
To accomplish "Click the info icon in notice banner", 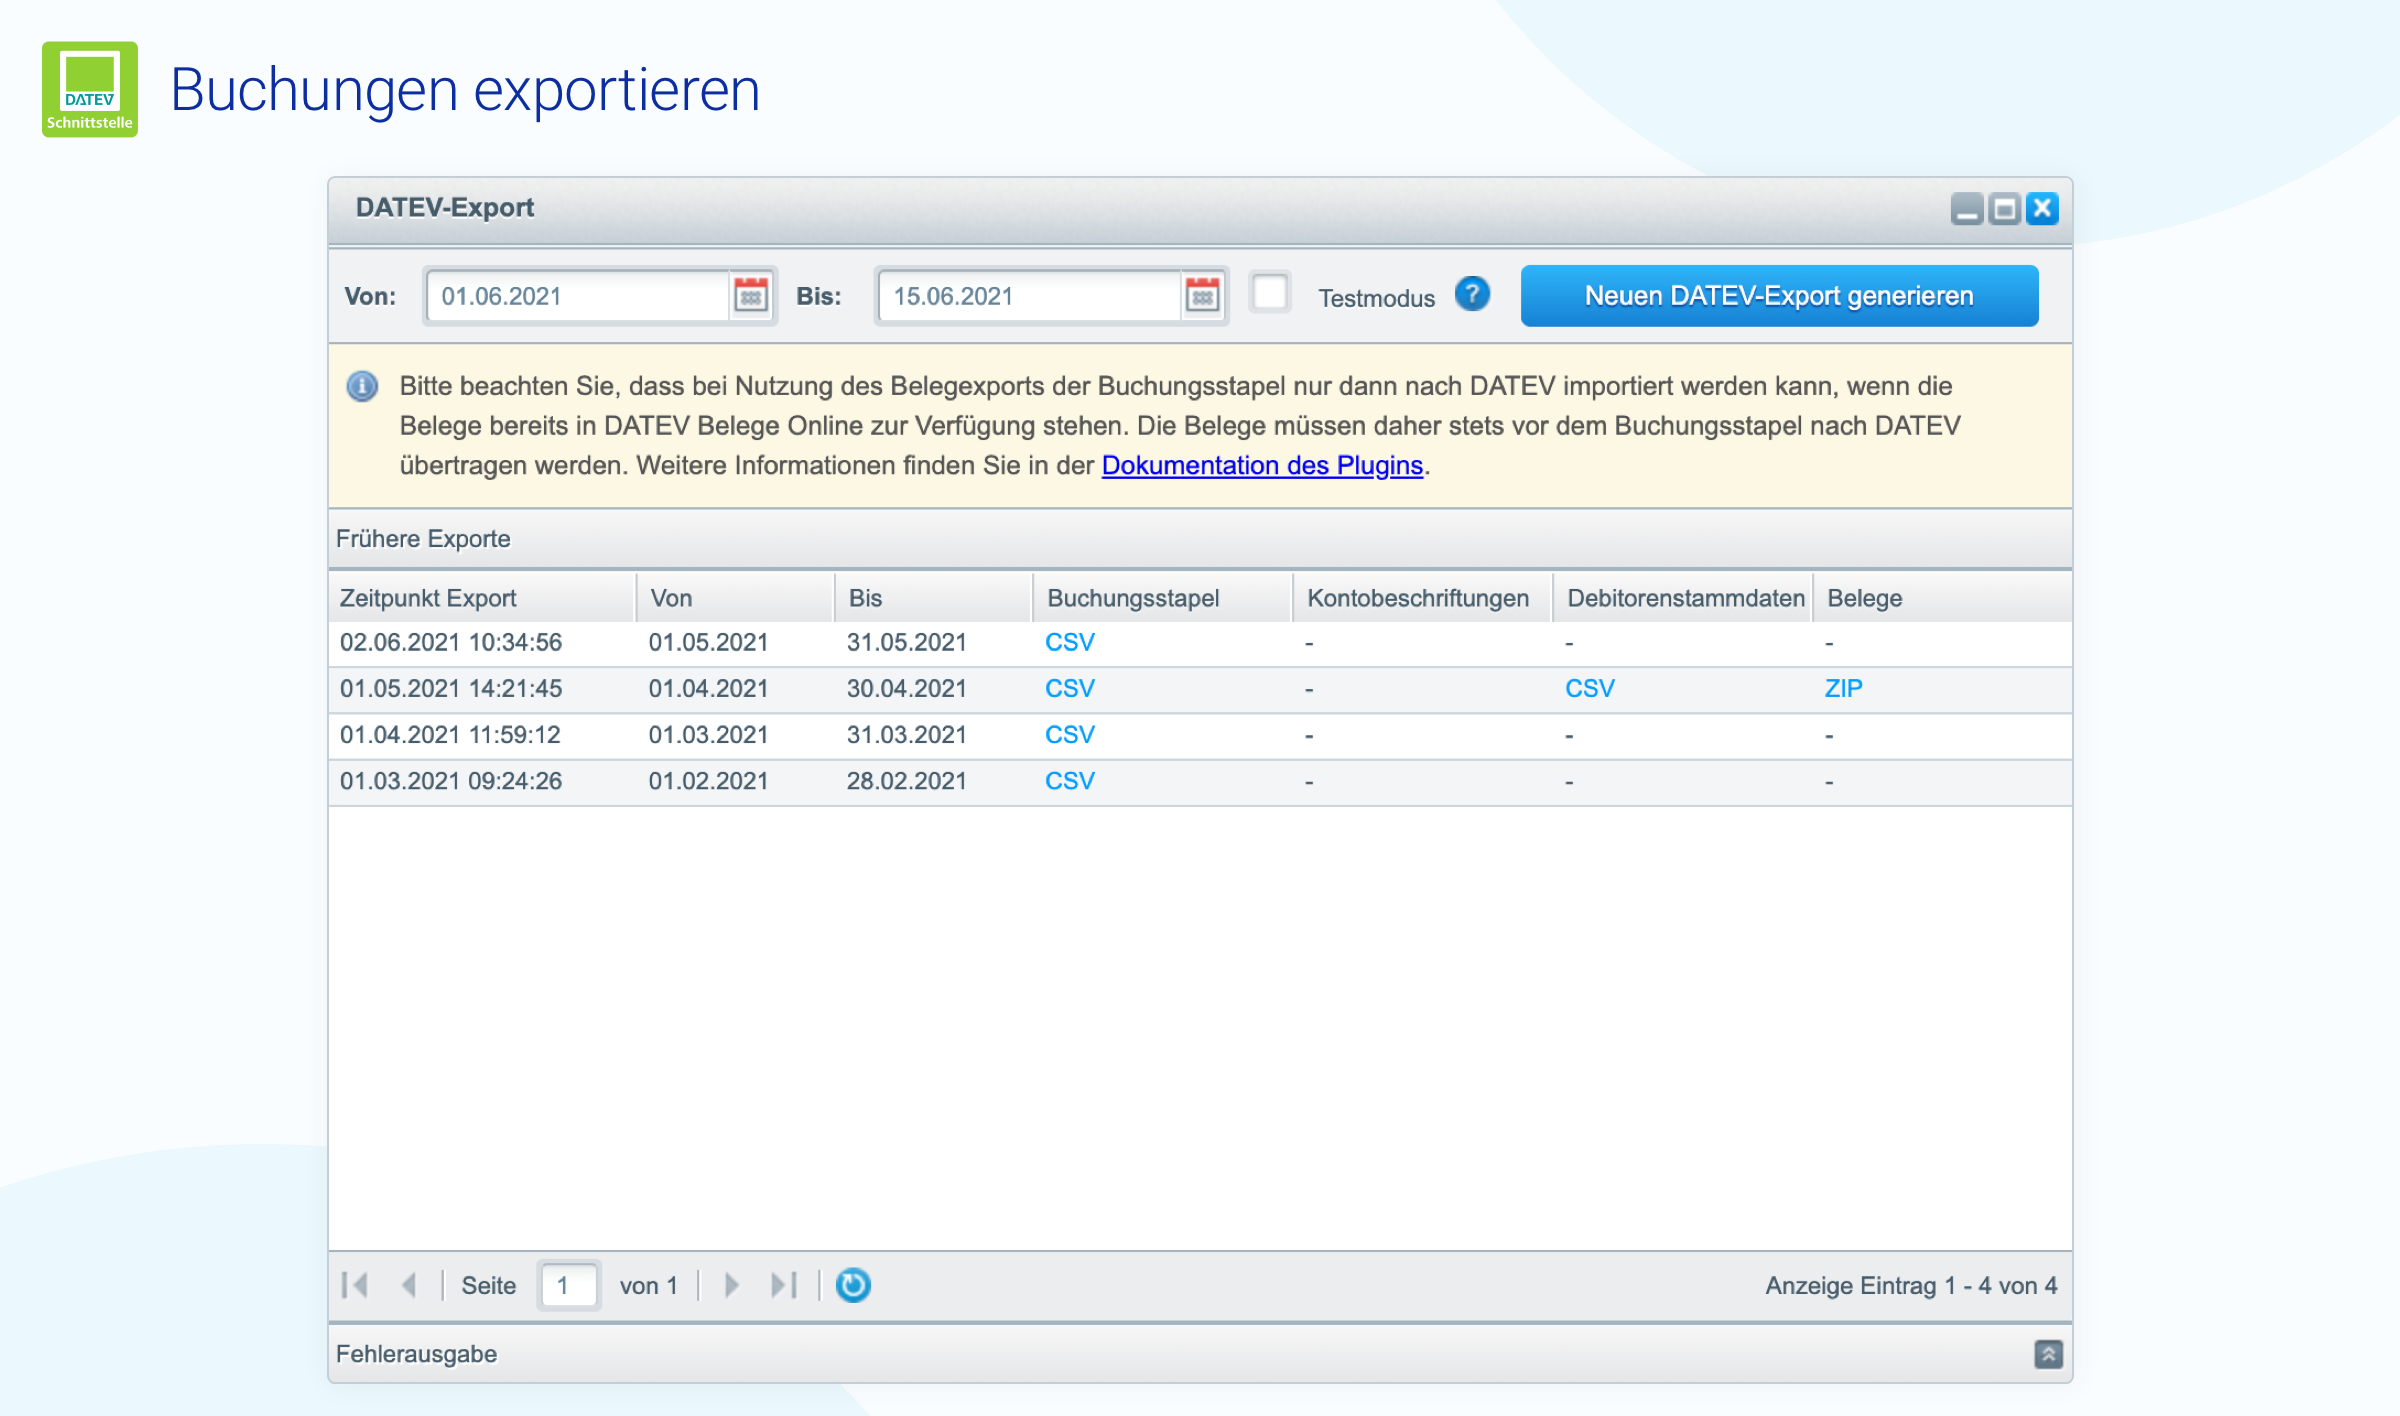I will [x=362, y=386].
